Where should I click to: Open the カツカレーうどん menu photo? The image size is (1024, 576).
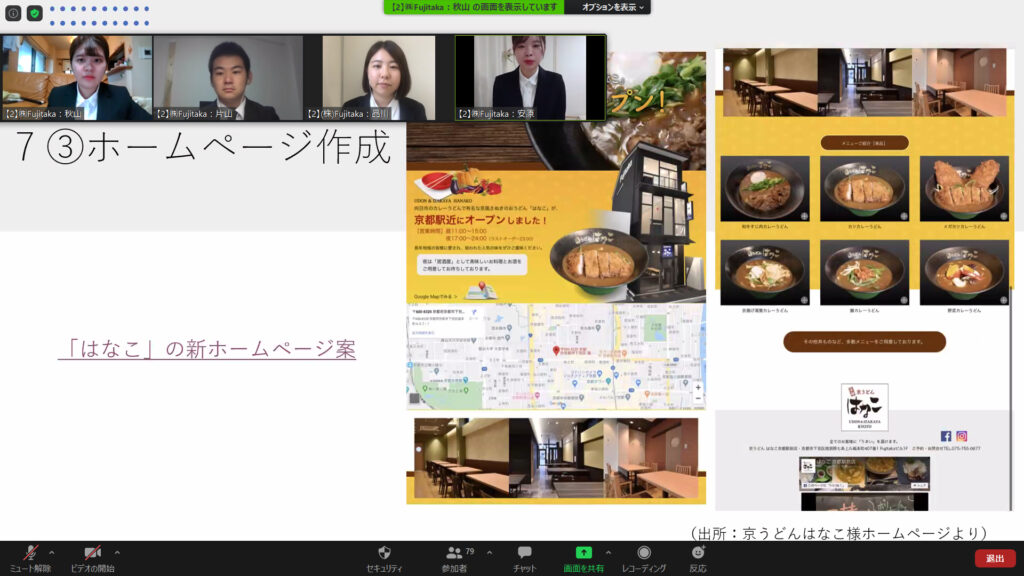pos(864,189)
